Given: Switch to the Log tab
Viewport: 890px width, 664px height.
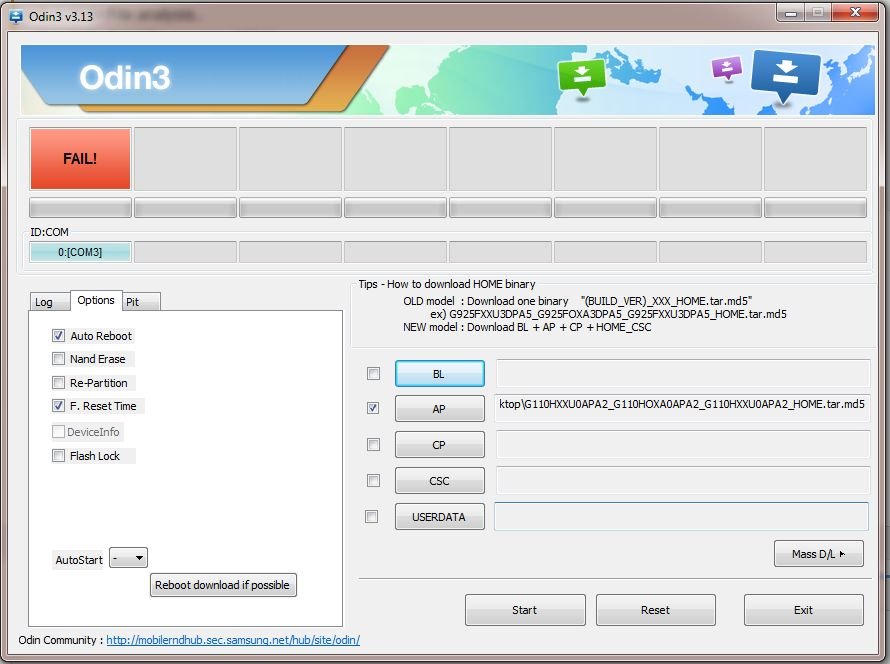Looking at the screenshot, I should coord(49,302).
